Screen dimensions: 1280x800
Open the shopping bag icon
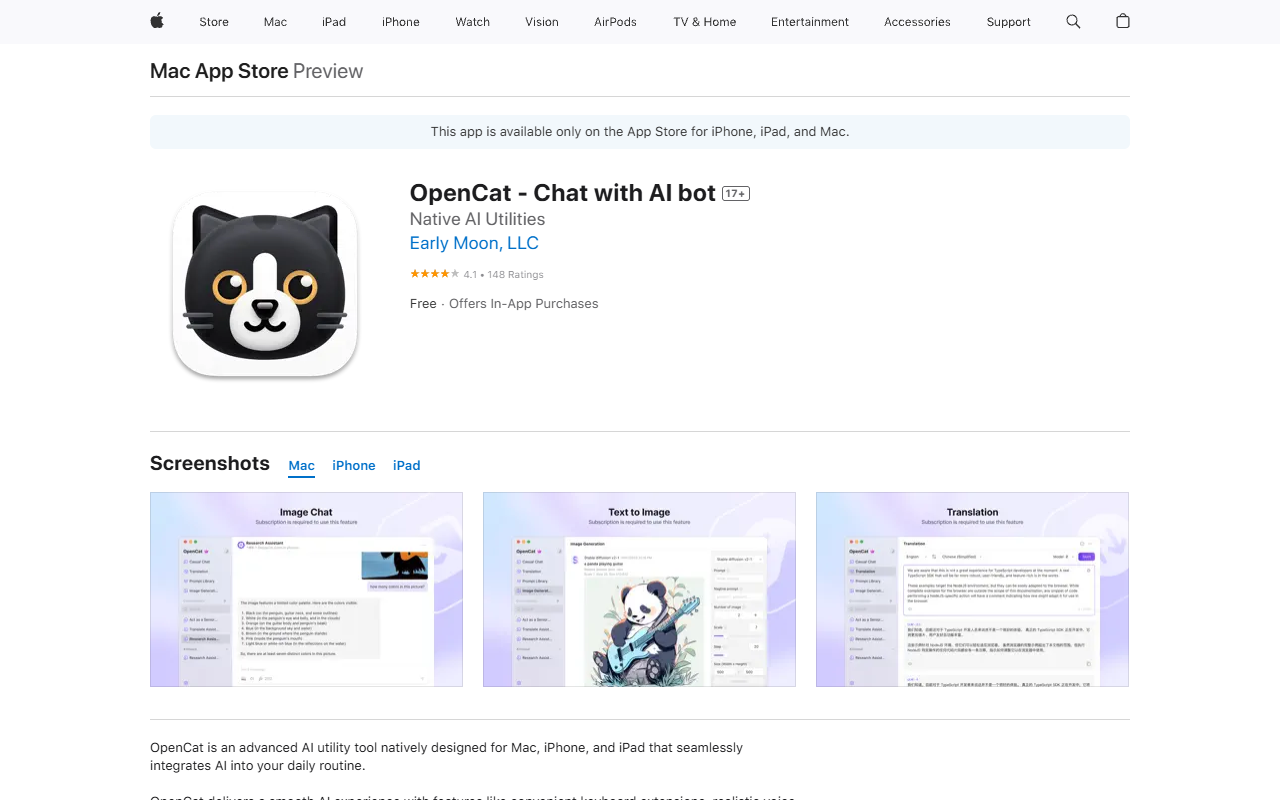click(1123, 21)
